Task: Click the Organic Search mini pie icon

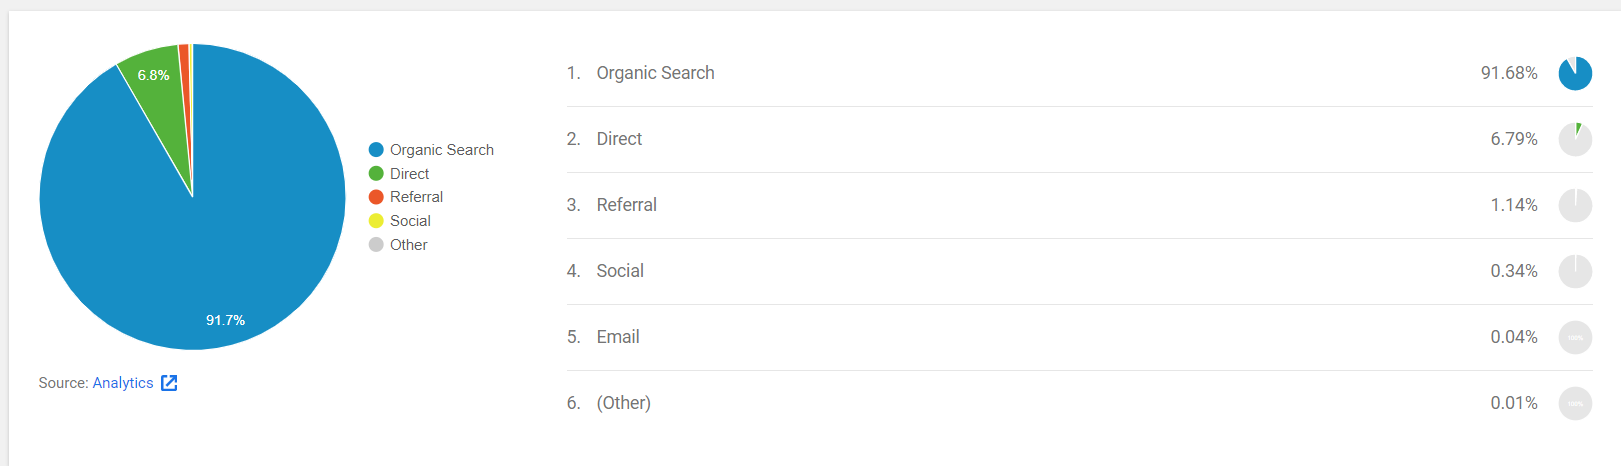Action: coord(1575,73)
